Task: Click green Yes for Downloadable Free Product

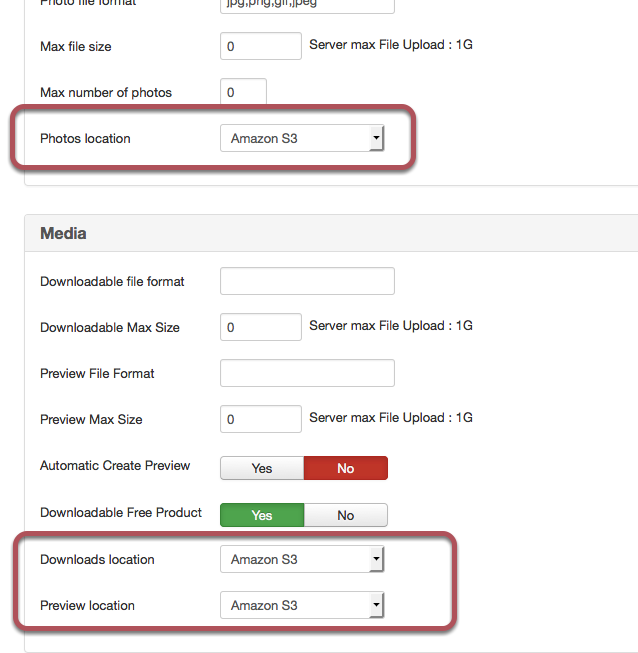Action: coord(262,515)
